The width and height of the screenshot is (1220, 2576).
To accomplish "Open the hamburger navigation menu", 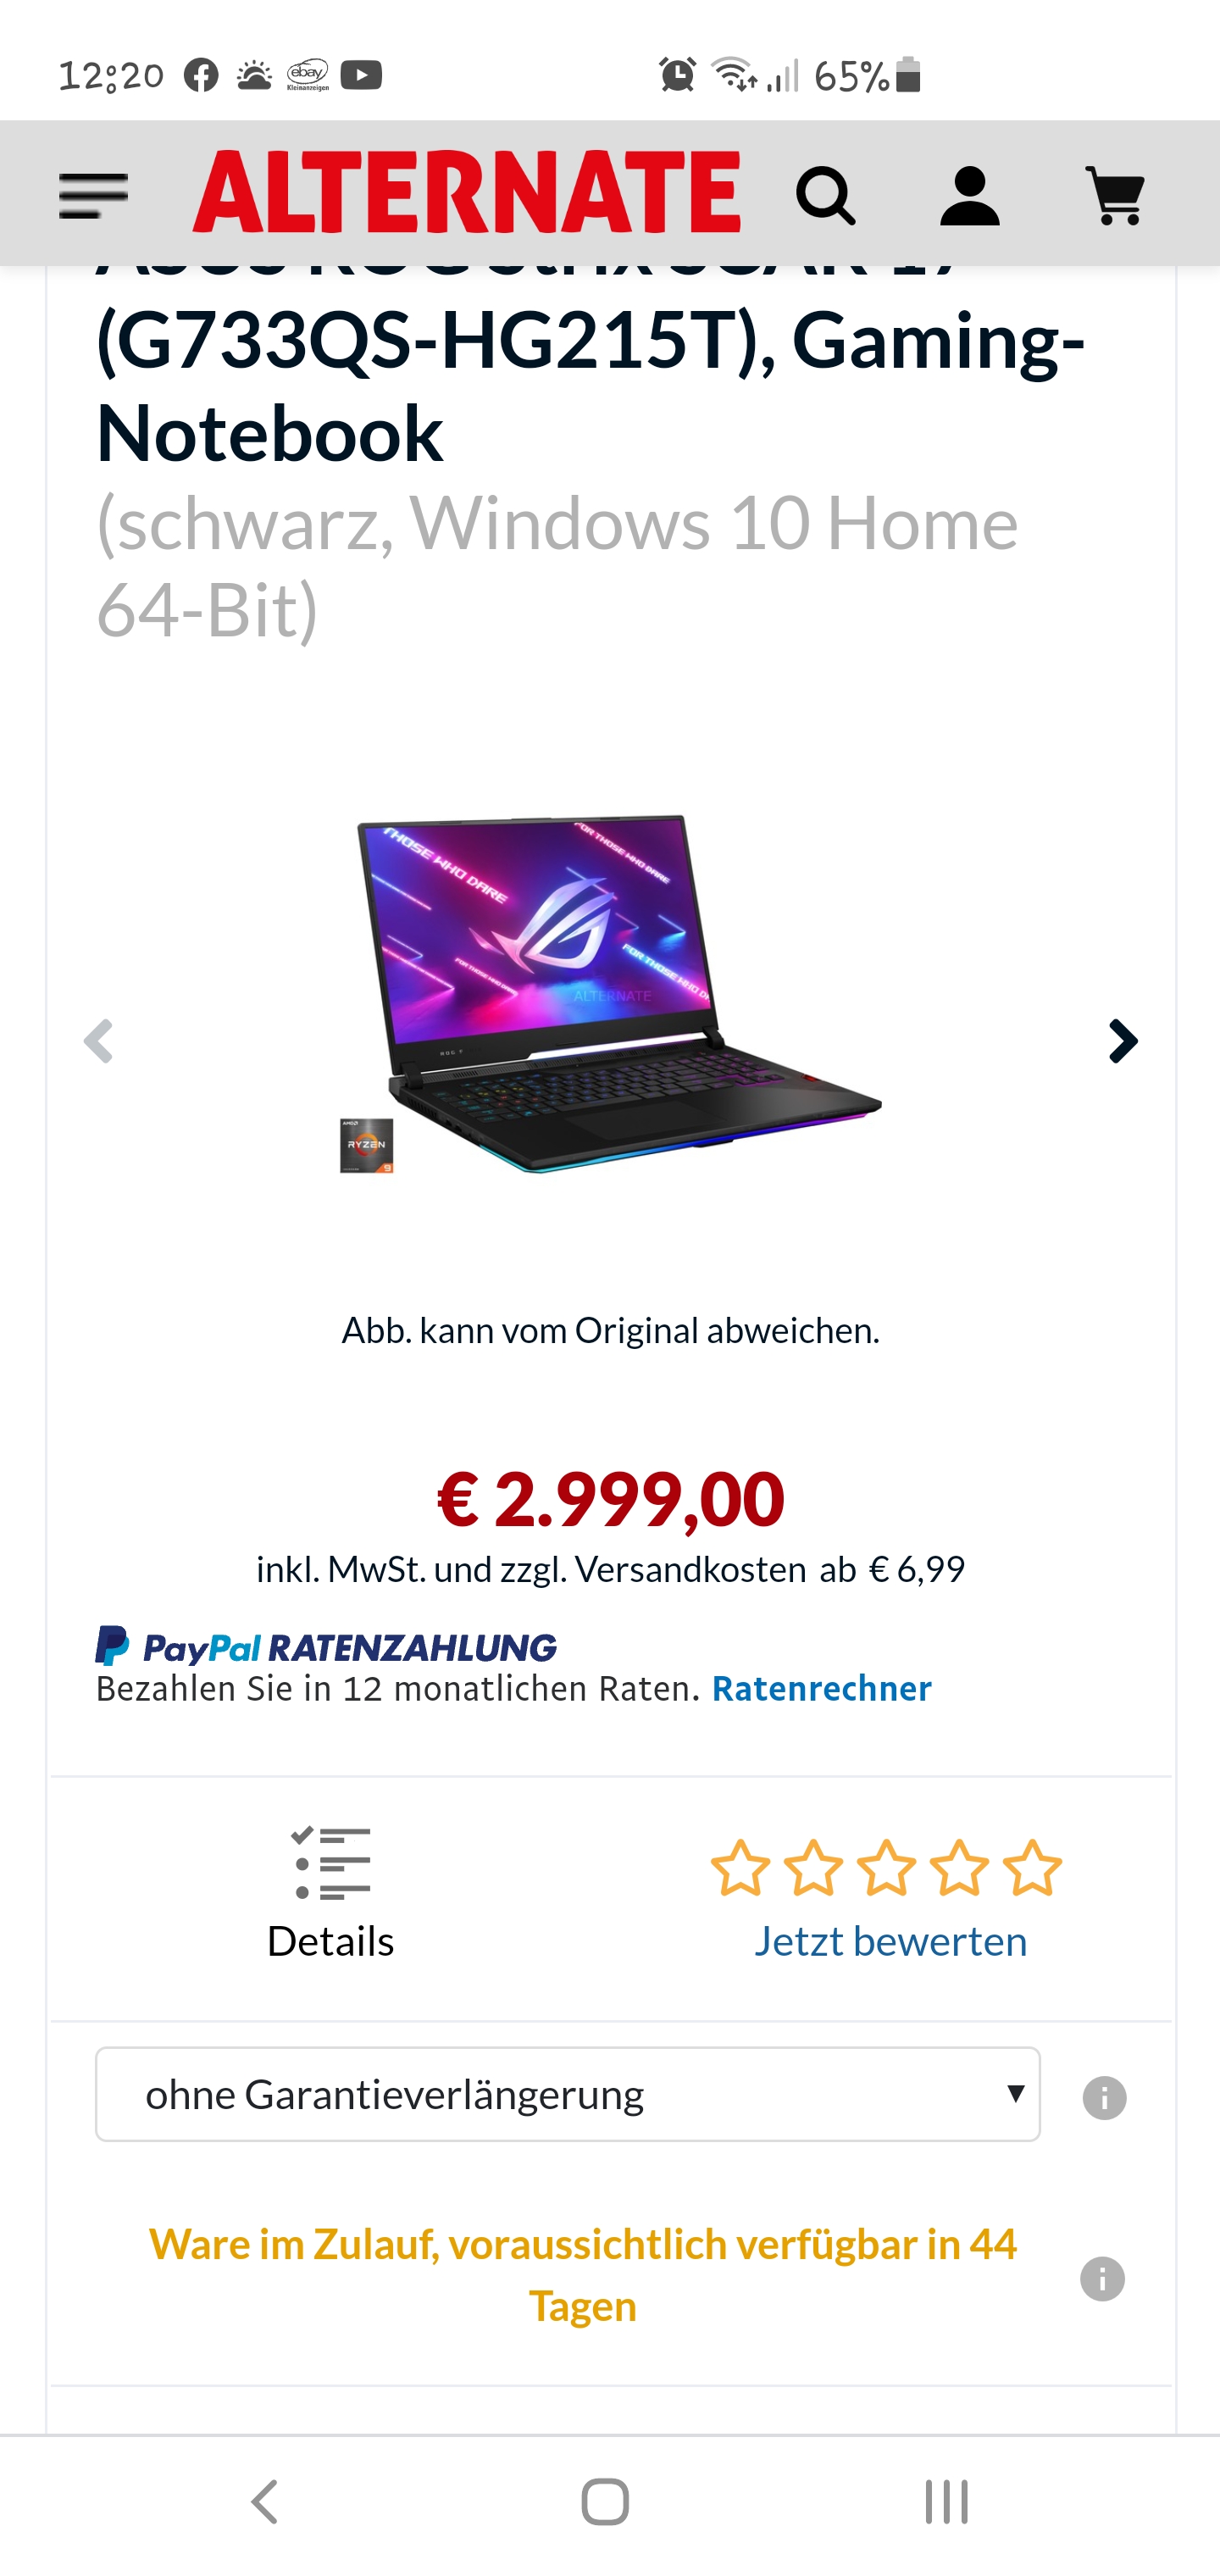I will coord(94,195).
